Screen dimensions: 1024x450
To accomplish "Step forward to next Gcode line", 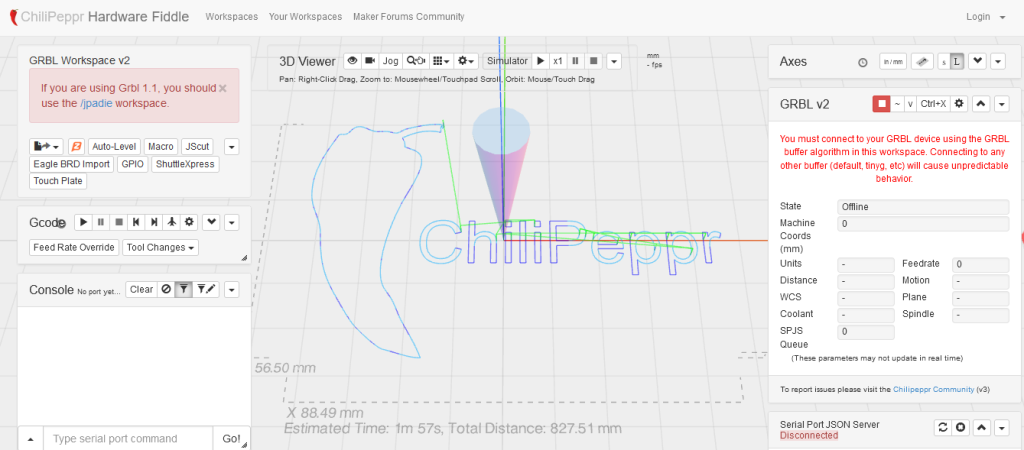I will [153, 222].
